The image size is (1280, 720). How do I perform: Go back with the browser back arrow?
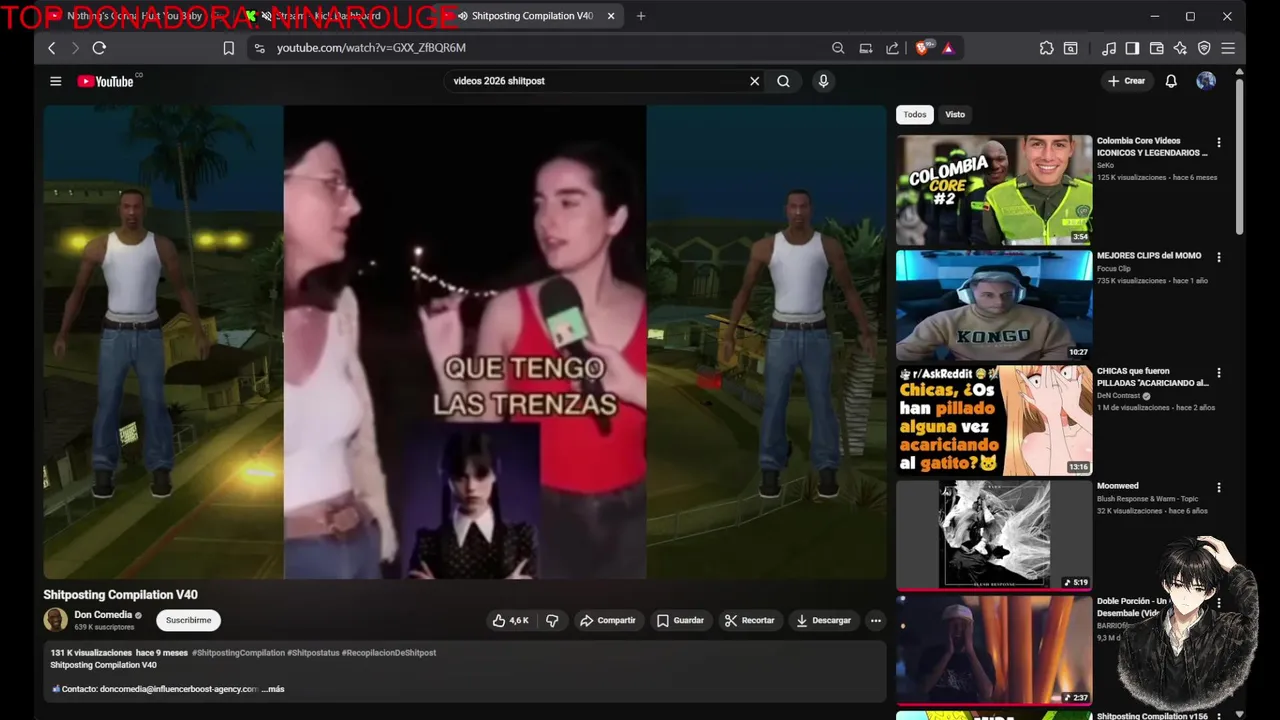[x=51, y=48]
